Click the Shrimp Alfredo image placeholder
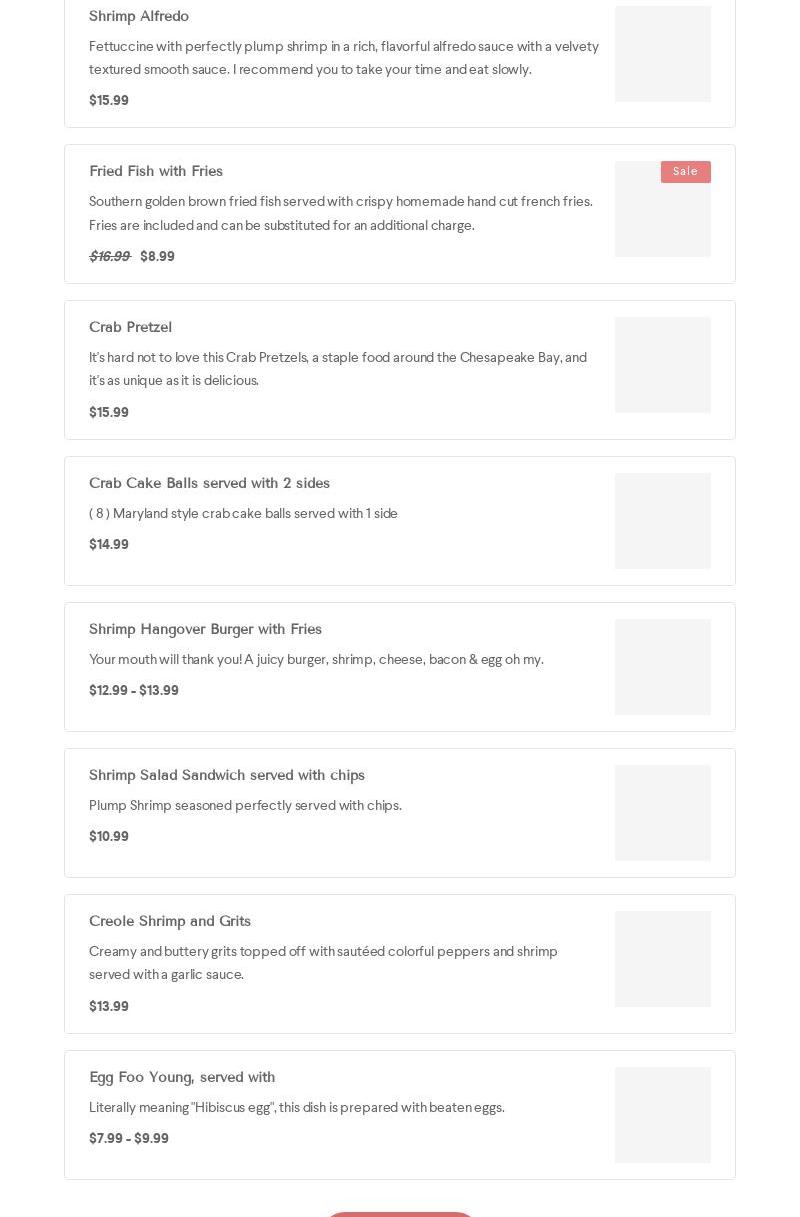 (x=663, y=54)
